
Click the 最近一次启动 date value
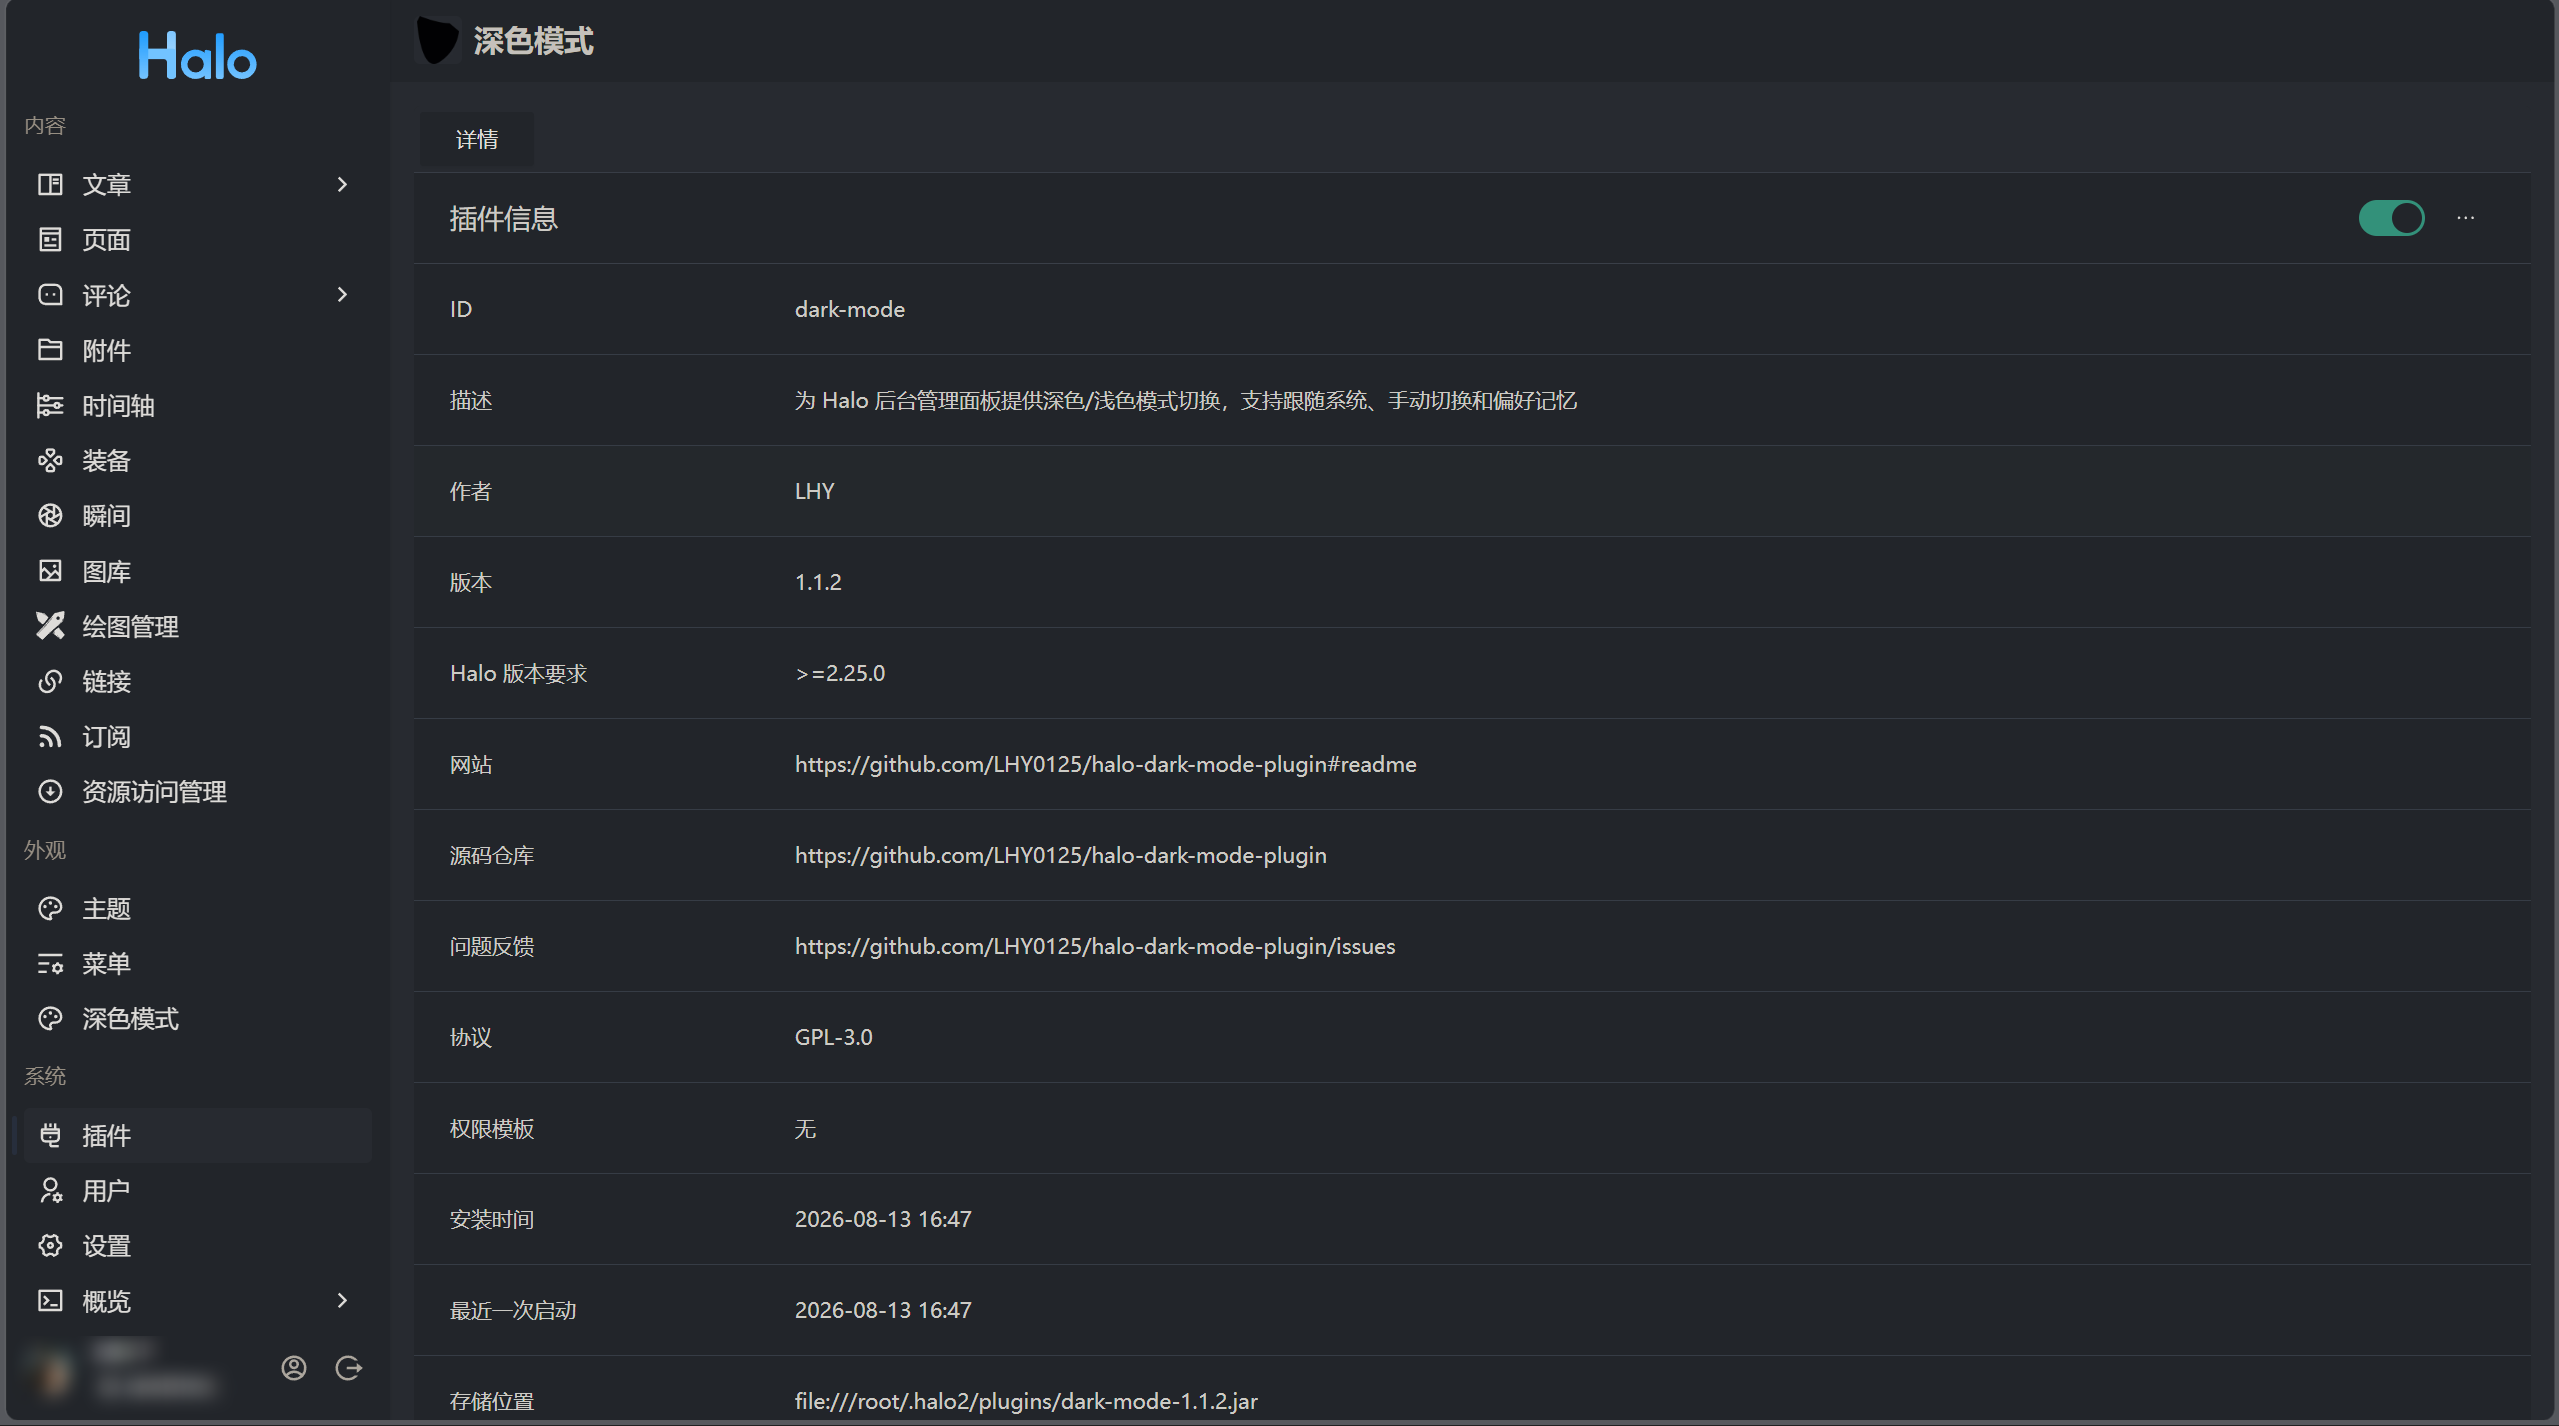(x=883, y=1310)
